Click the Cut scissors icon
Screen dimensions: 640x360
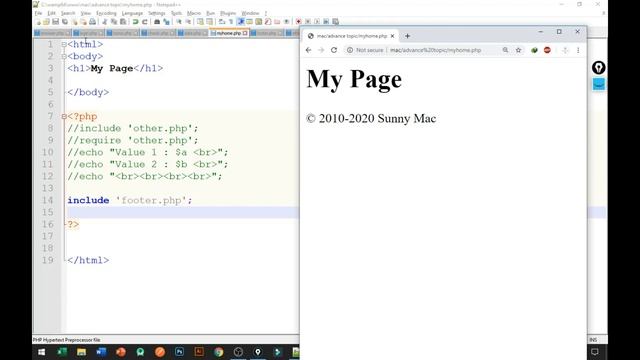(104, 22)
